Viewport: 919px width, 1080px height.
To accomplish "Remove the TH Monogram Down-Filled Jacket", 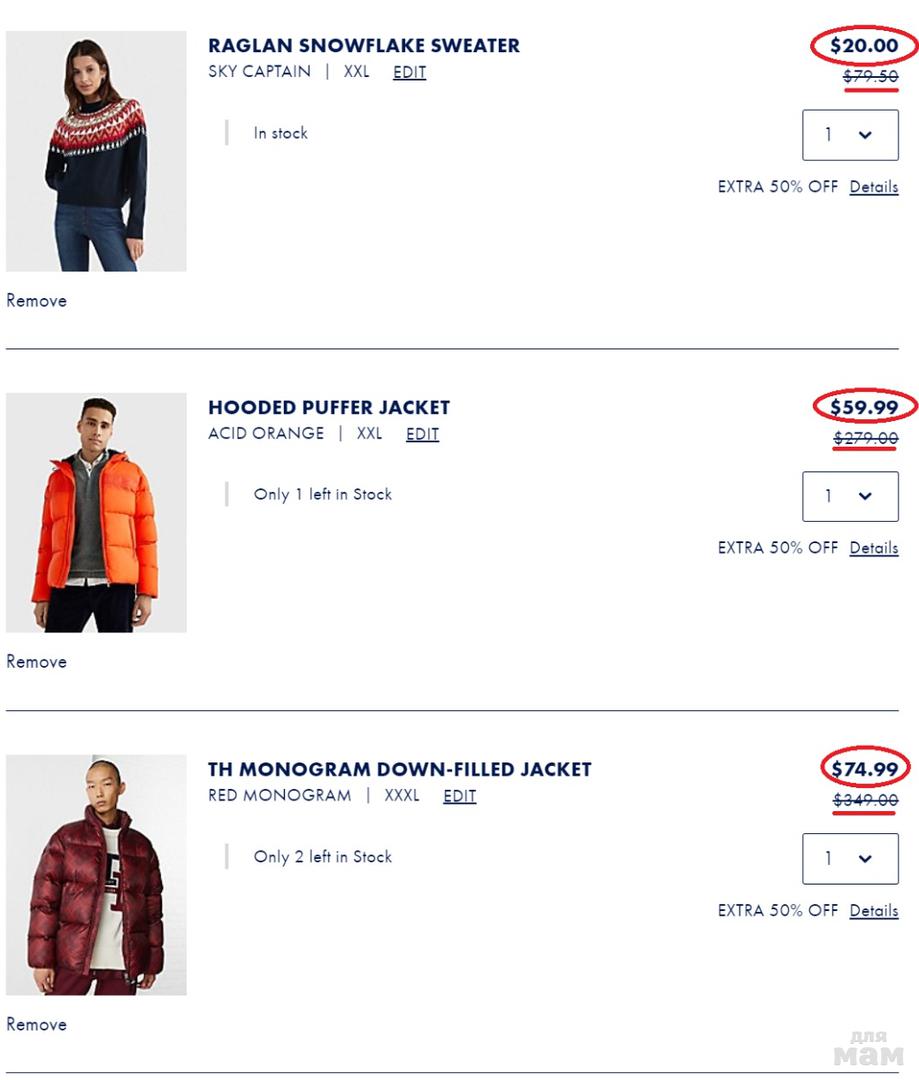I will pos(37,1024).
